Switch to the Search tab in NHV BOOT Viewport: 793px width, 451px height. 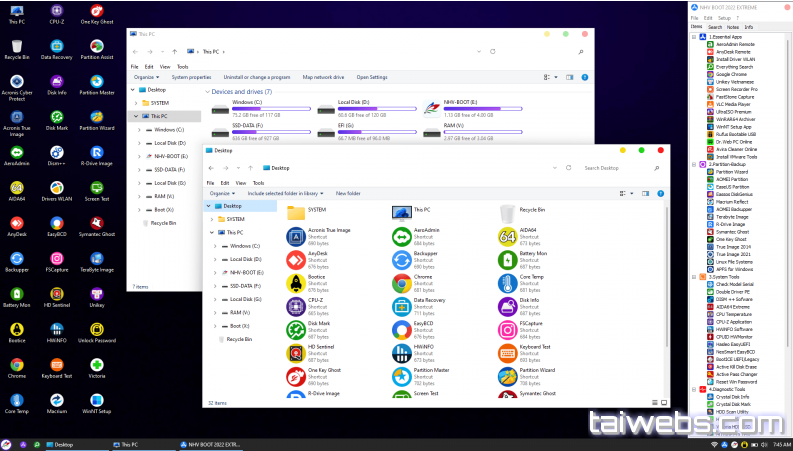point(715,27)
